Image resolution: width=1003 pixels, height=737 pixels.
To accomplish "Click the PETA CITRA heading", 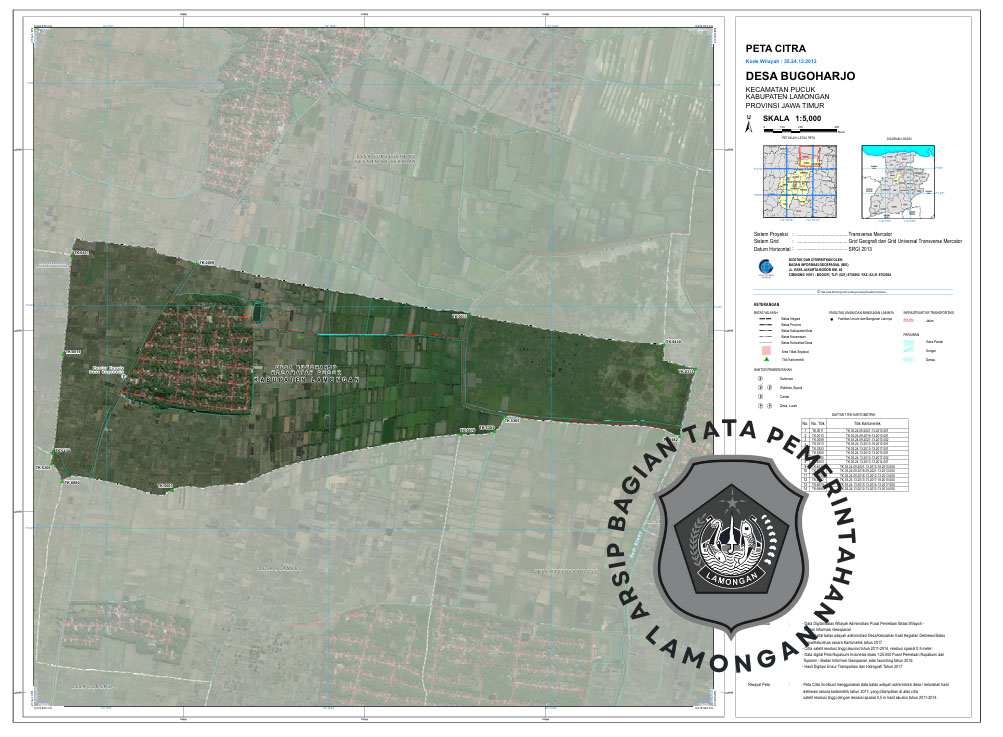I will (775, 47).
